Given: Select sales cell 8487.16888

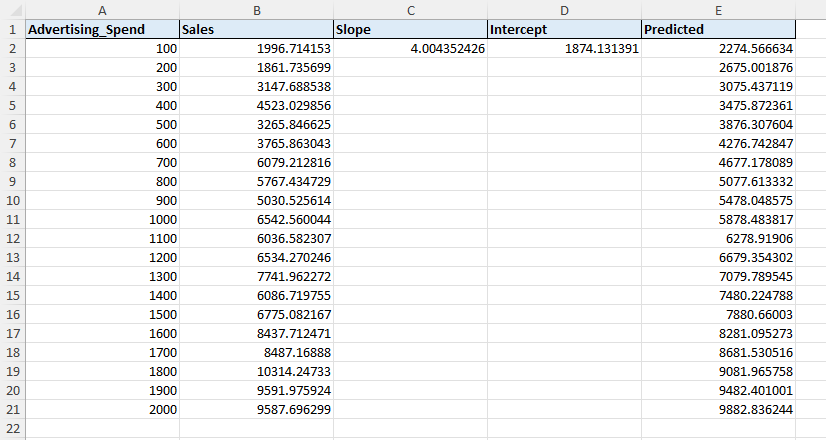Looking at the screenshot, I should click(257, 352).
